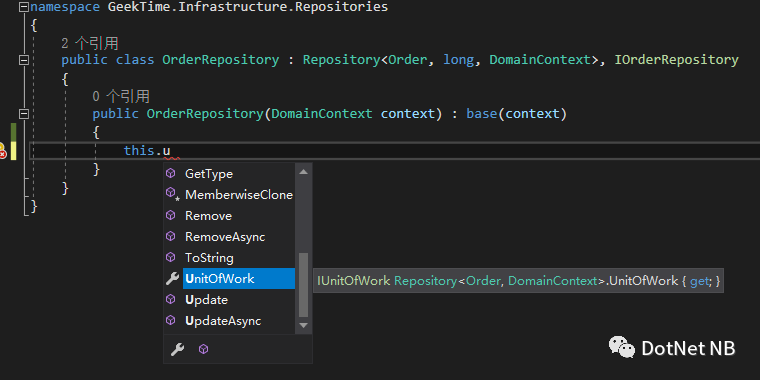Choose Update from the IntelliSense list
Image resolution: width=760 pixels, height=380 pixels.
pos(206,300)
